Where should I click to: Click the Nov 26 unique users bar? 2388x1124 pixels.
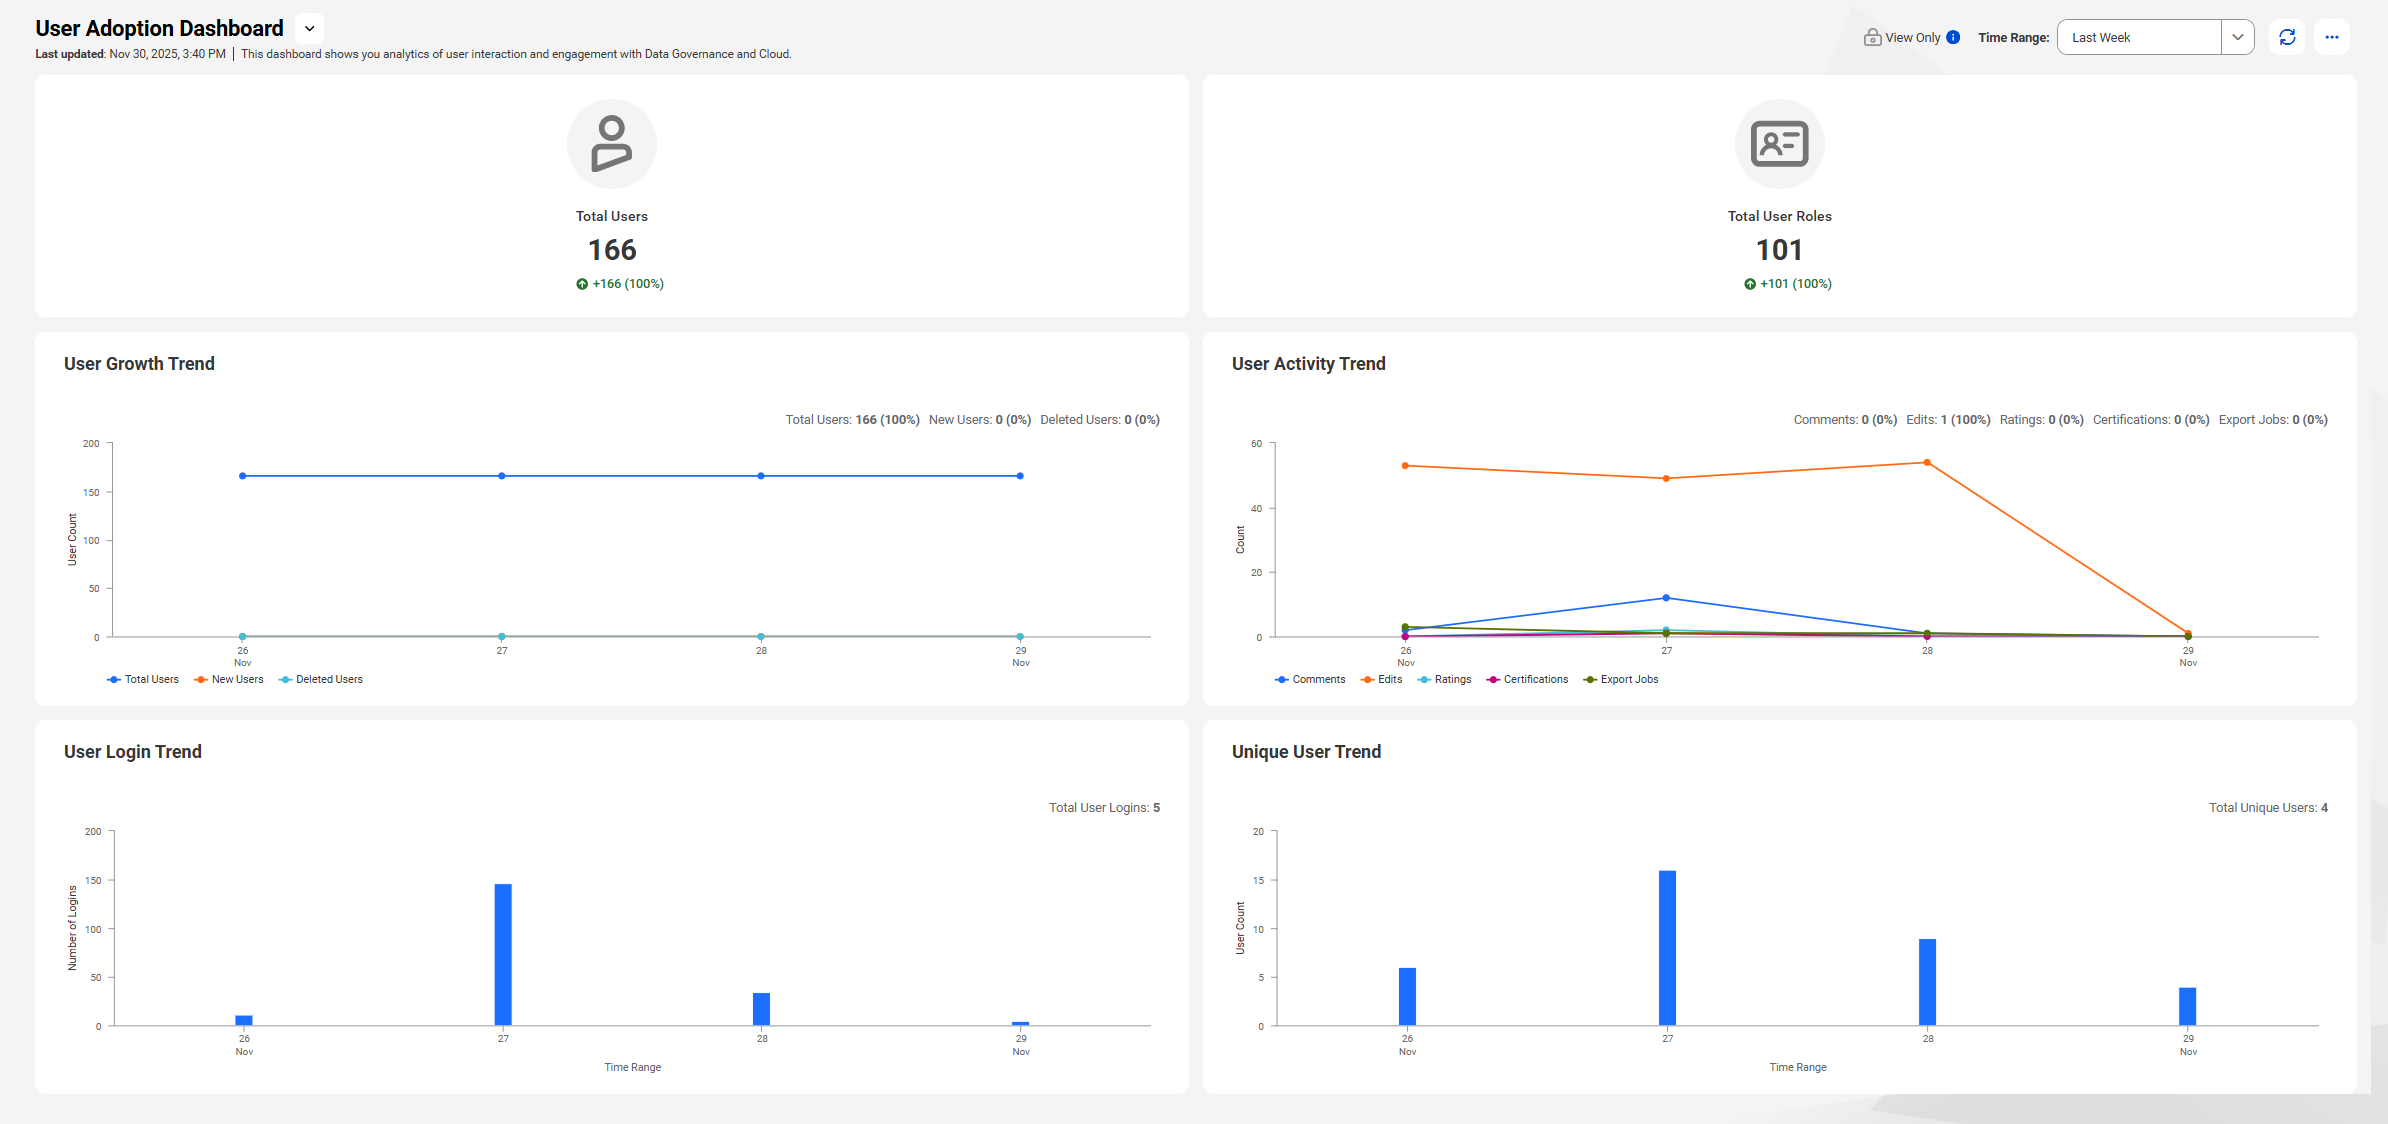tap(1408, 997)
